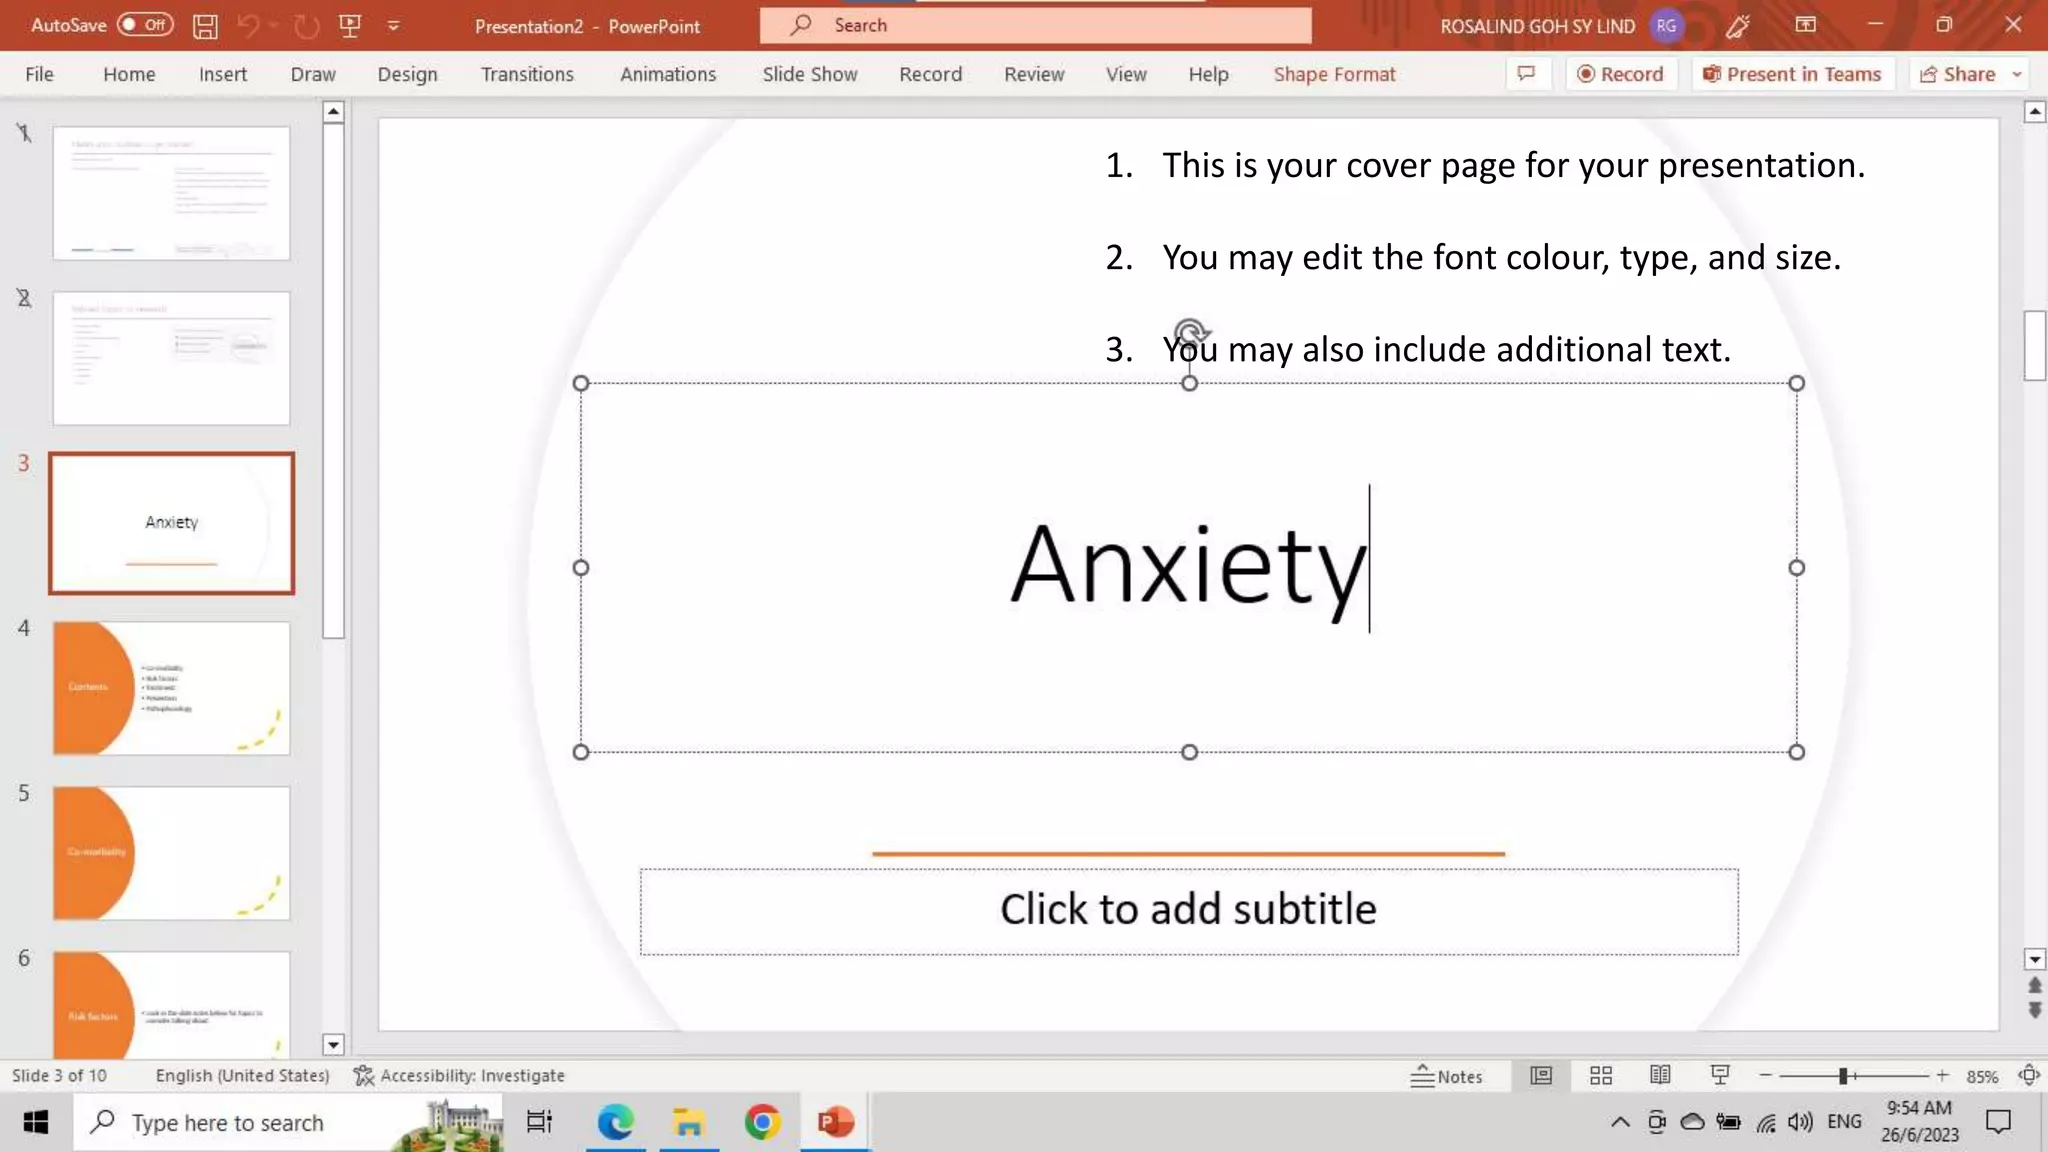Open Slide Sorter view icon
Screen dimensions: 2048x1152
pos(1601,1076)
